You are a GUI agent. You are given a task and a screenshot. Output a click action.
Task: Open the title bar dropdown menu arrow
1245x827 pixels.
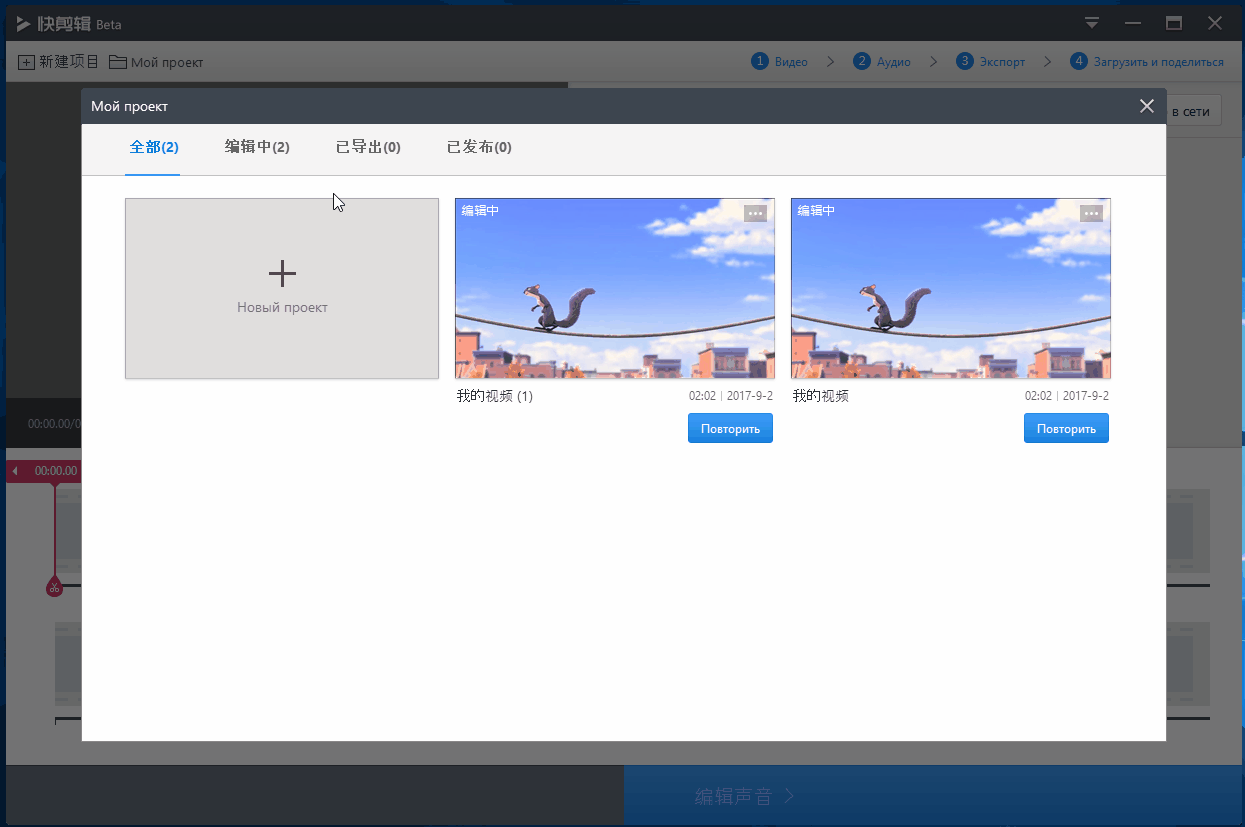tap(1092, 23)
